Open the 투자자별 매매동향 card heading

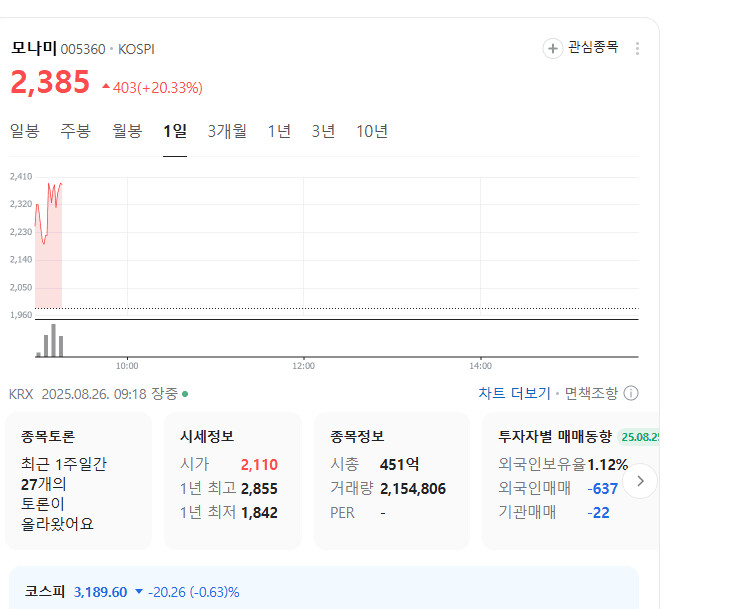pos(555,436)
